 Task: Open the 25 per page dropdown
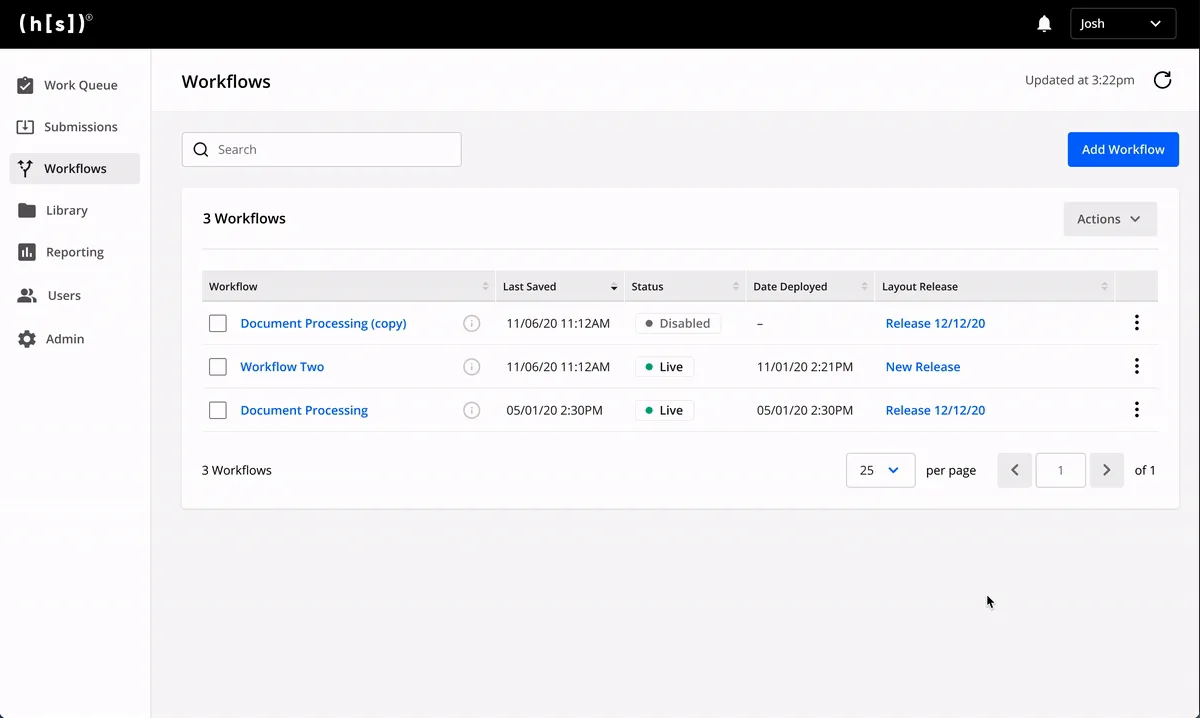coord(880,470)
